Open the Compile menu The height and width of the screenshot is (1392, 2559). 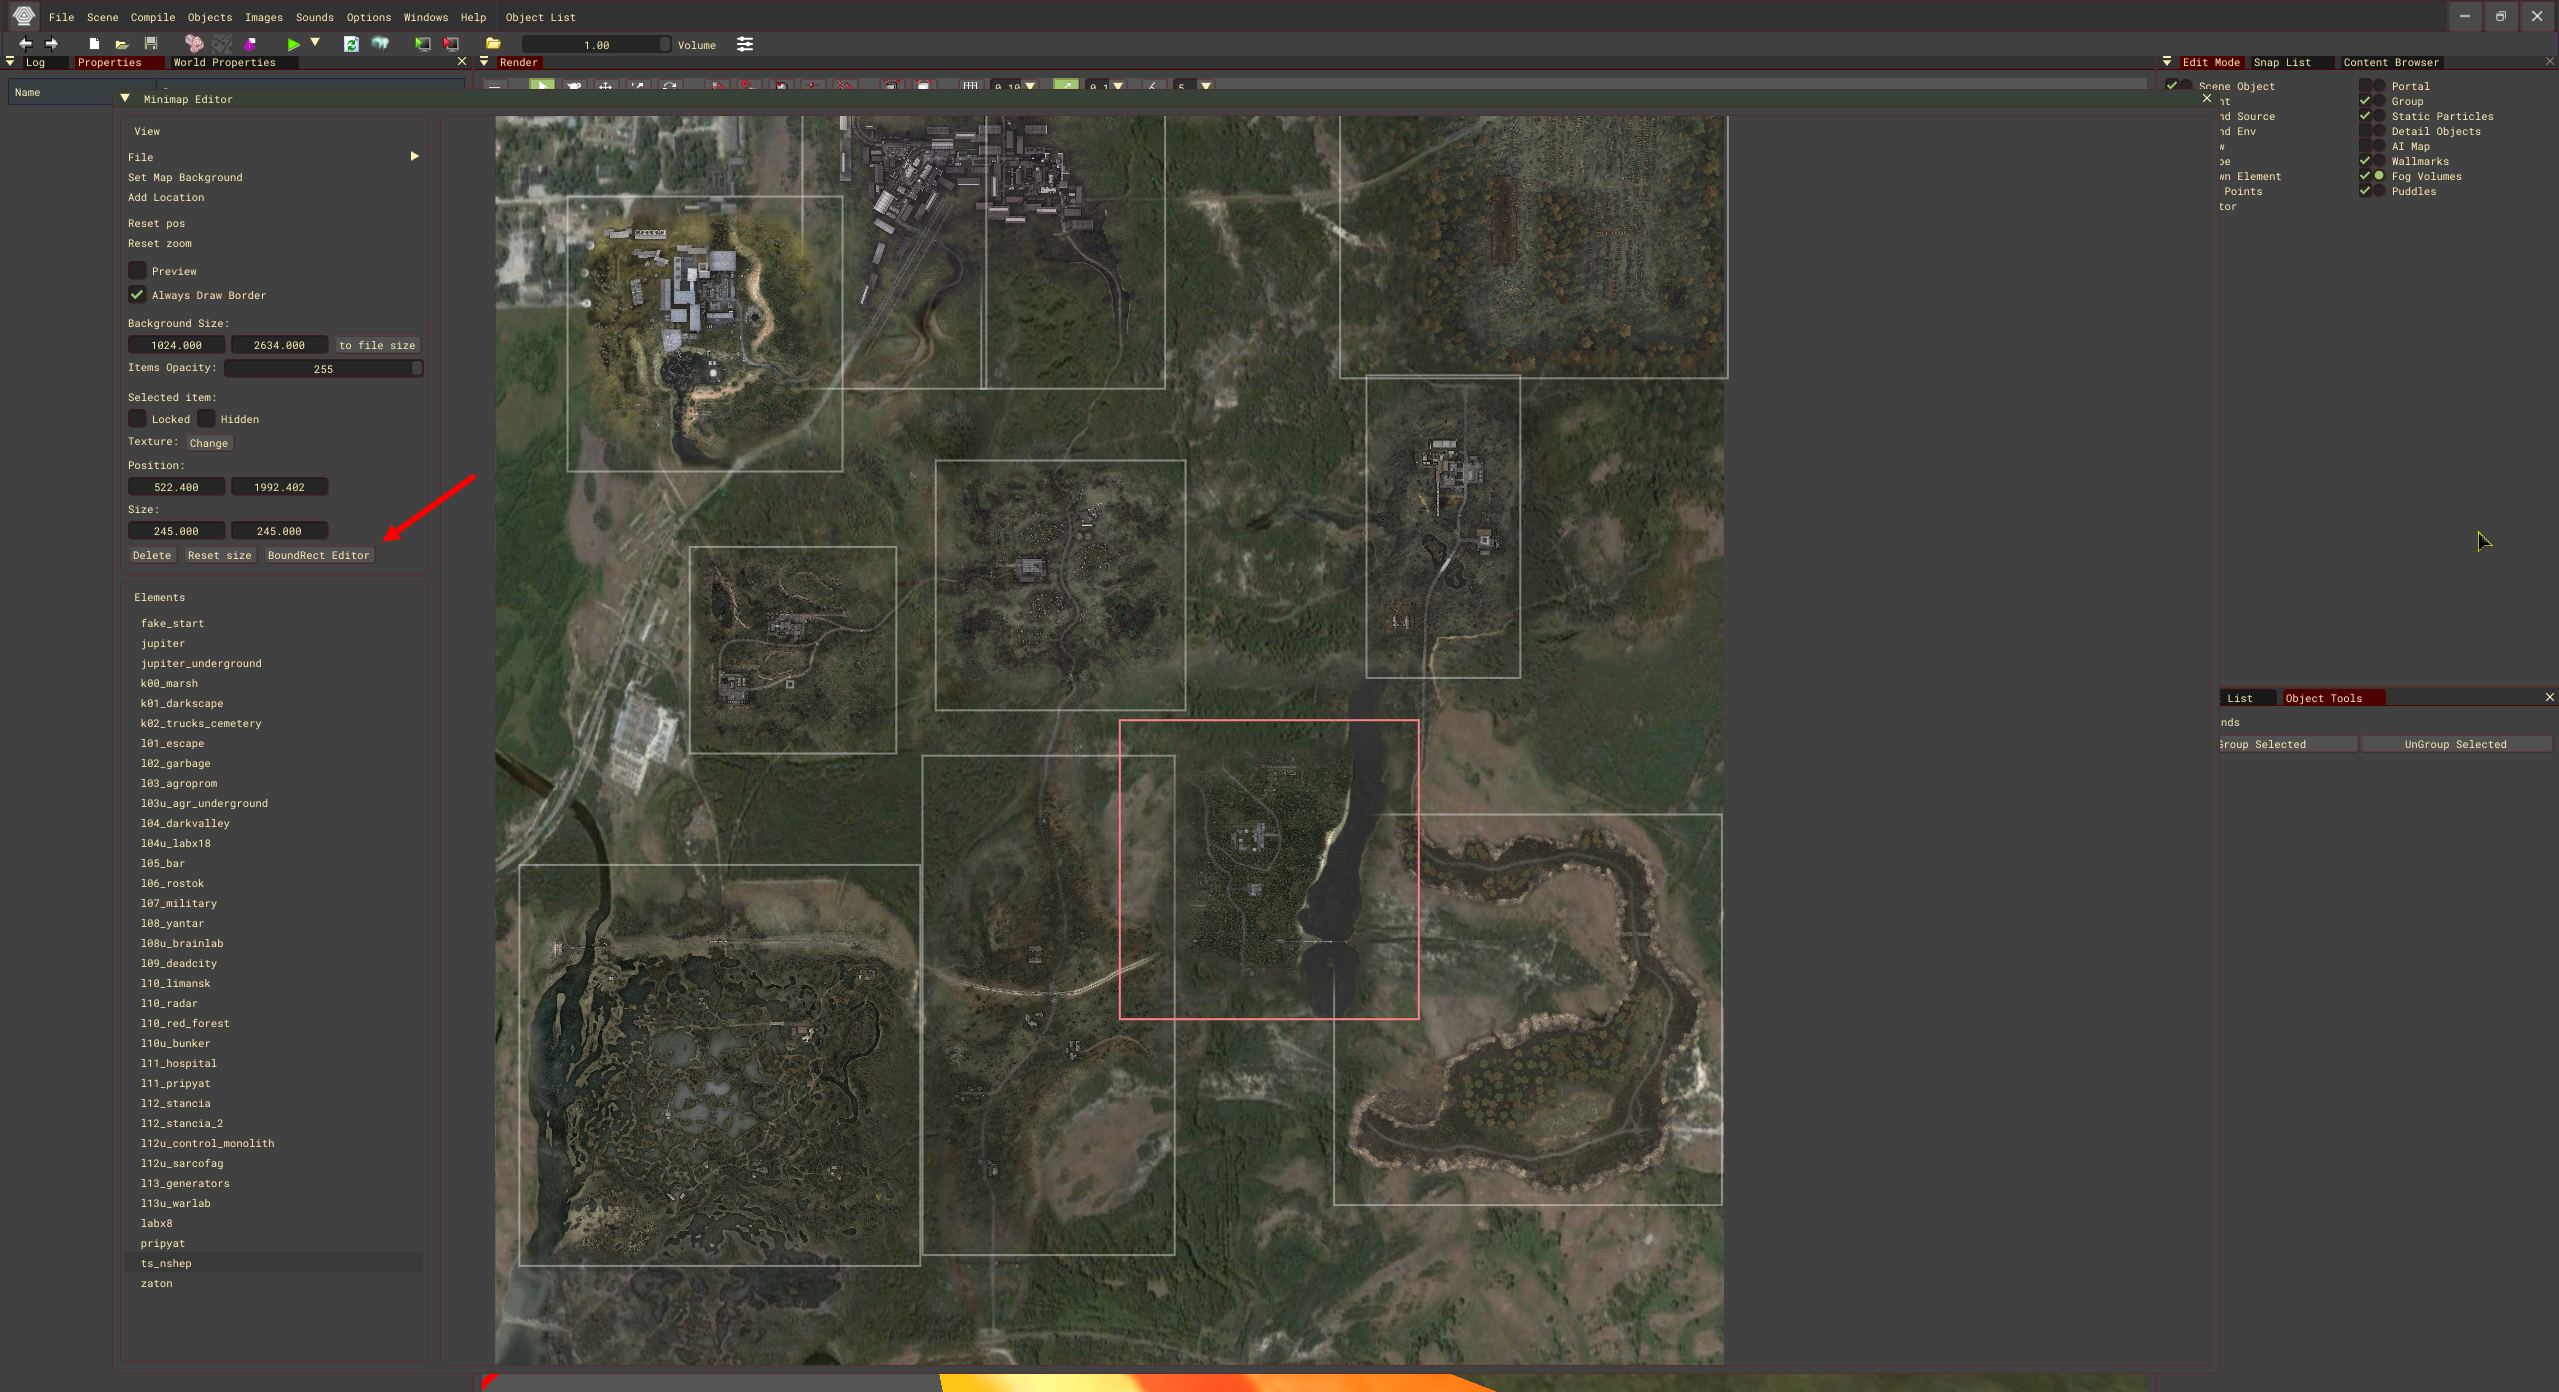pos(153,17)
